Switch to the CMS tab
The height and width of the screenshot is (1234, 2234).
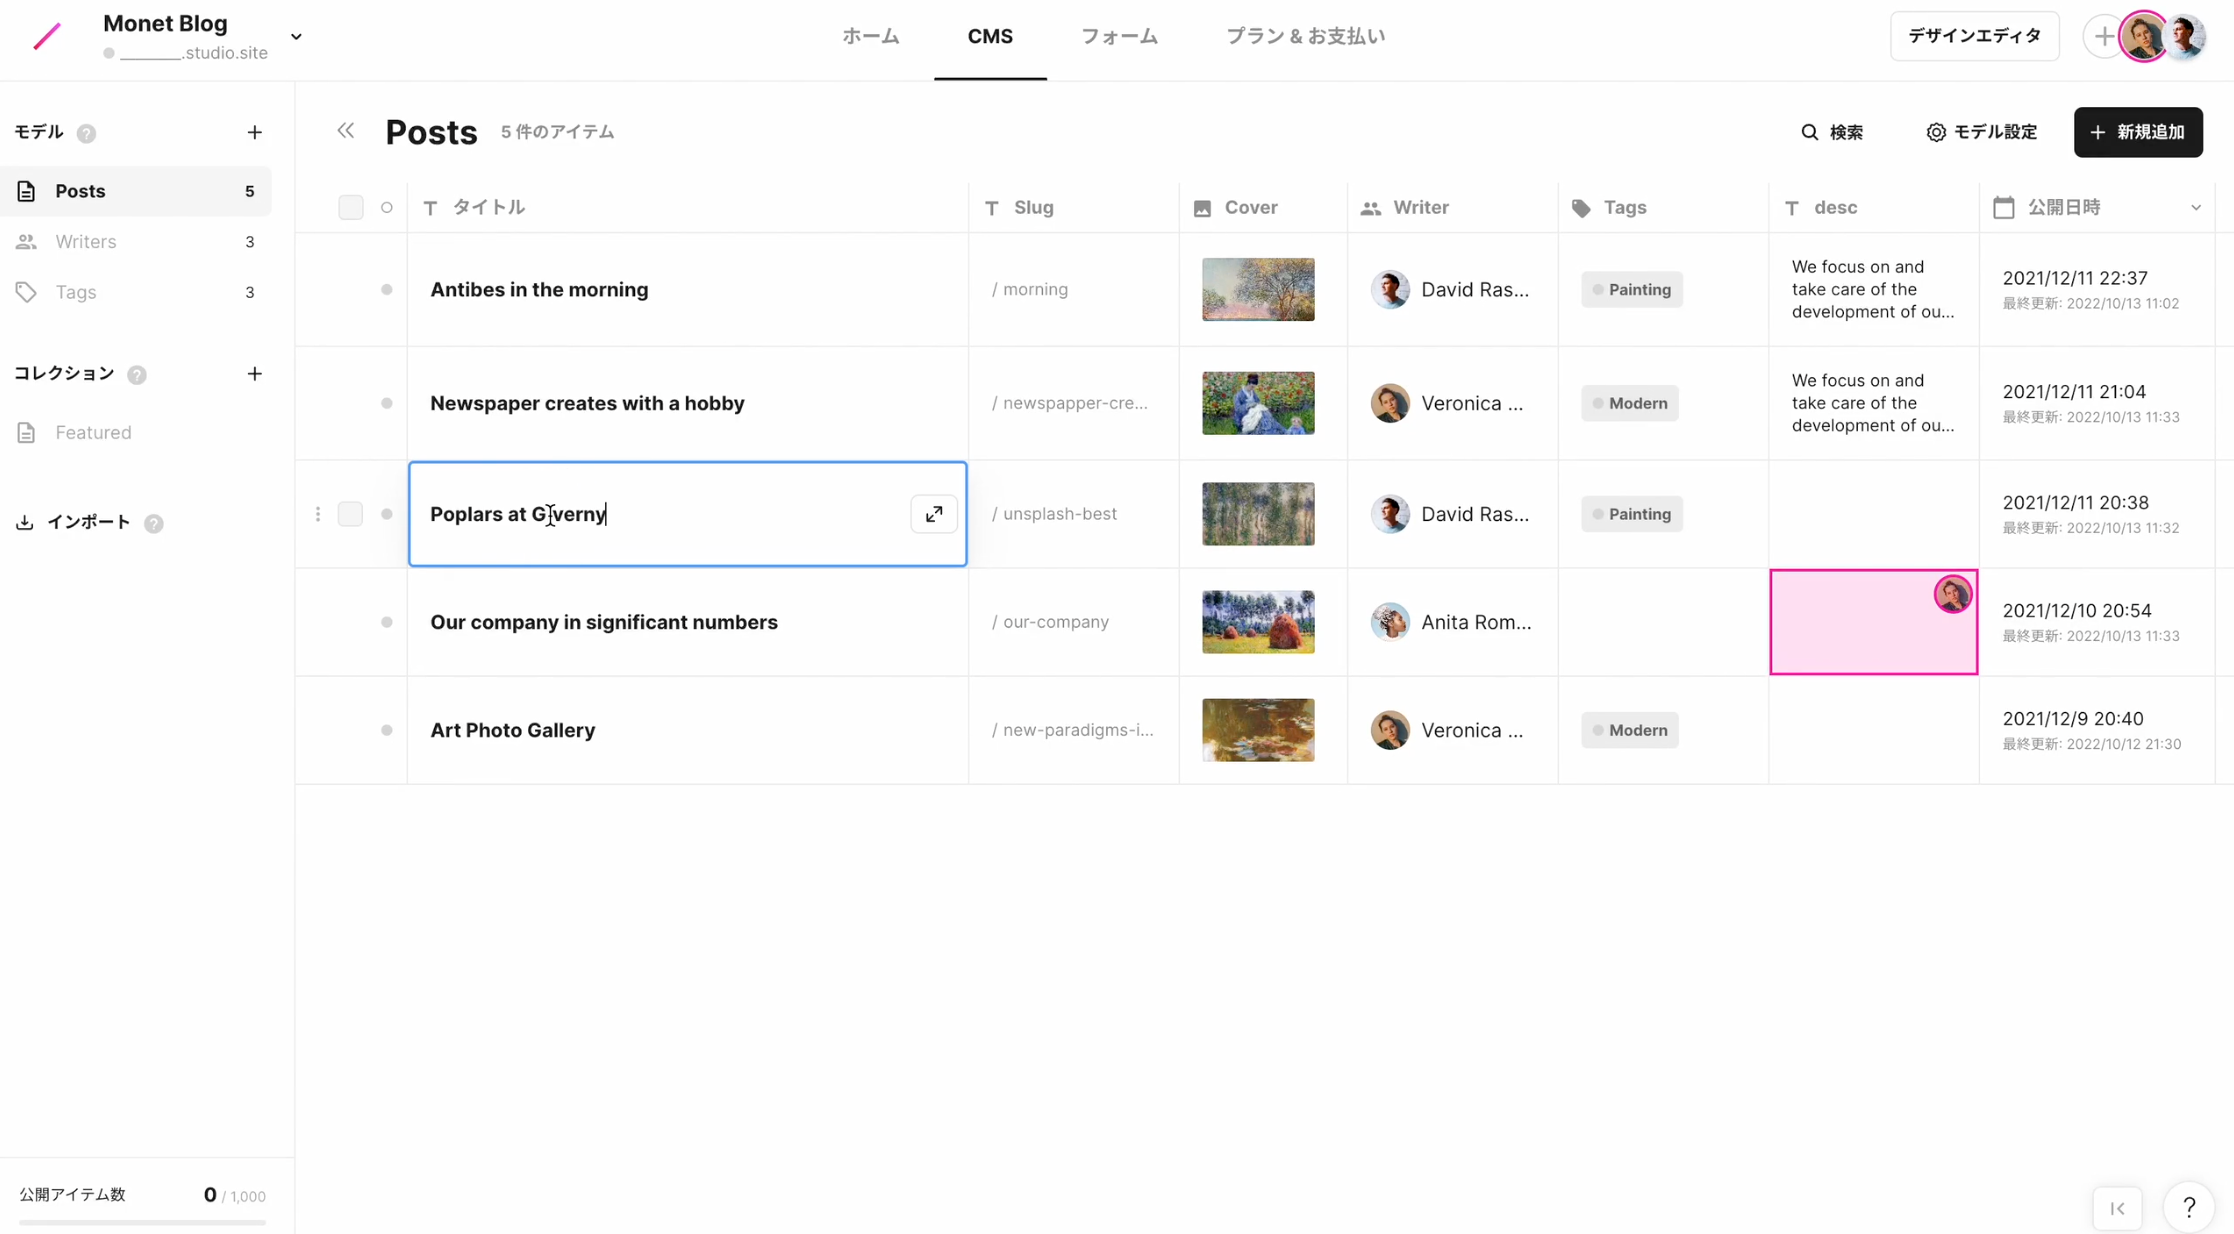(990, 36)
